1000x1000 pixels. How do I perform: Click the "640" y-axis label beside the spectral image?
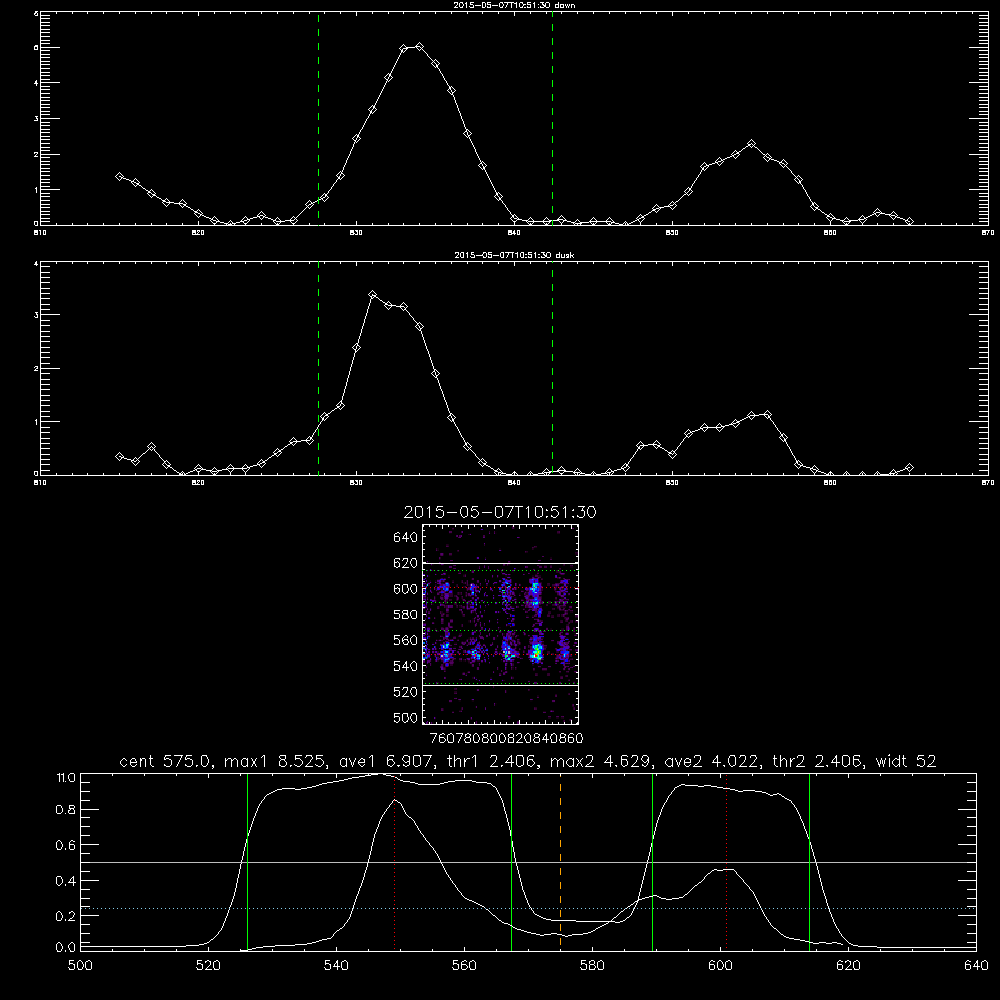(x=406, y=537)
